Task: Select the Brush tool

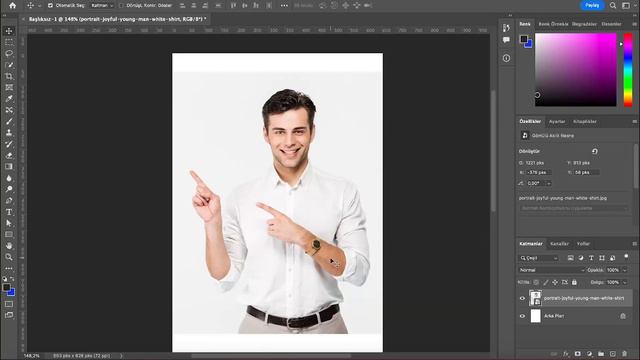Action: 9,122
